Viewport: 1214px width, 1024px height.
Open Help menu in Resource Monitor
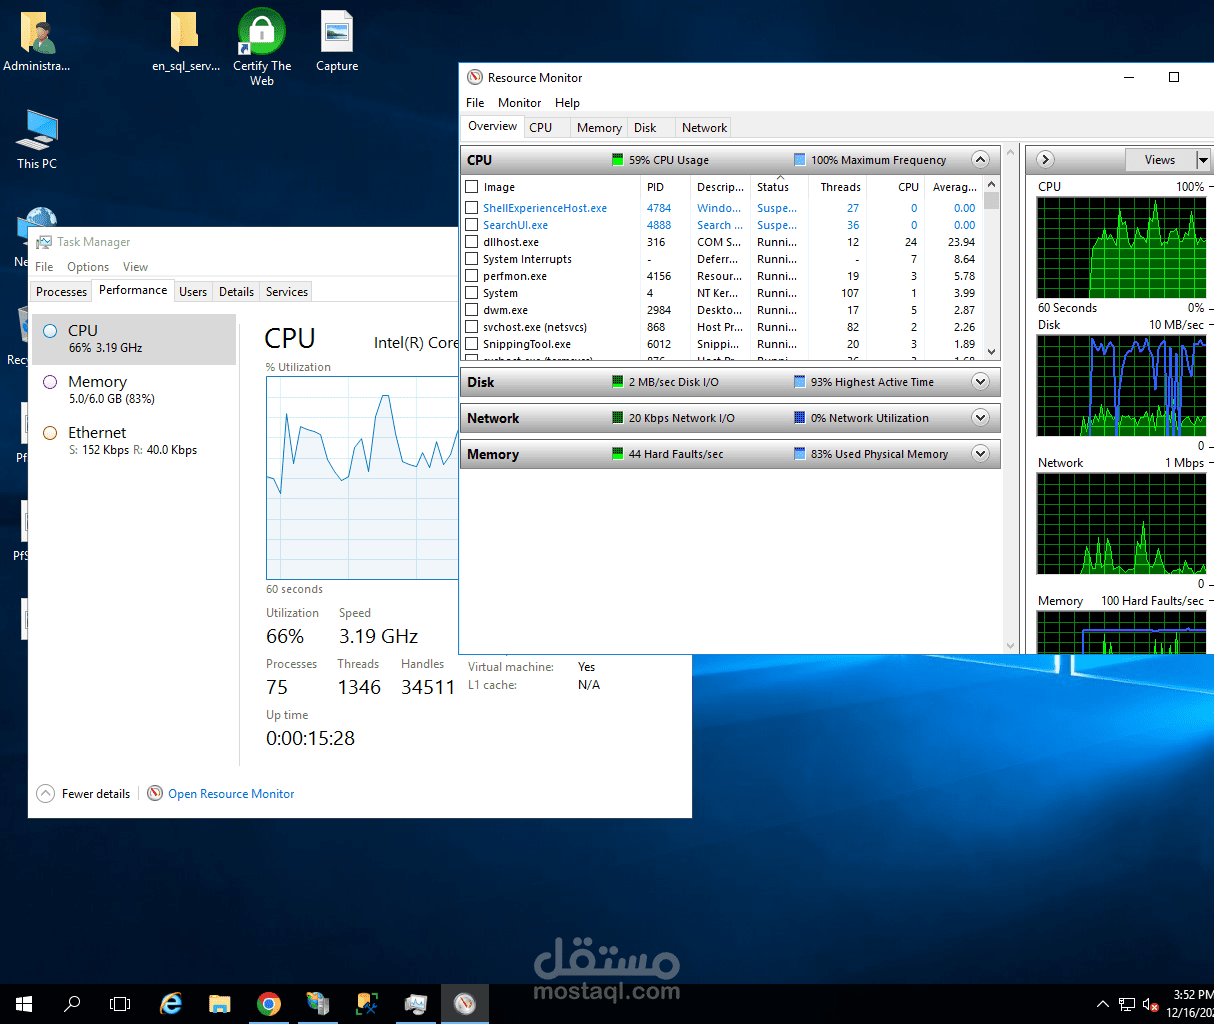[567, 103]
